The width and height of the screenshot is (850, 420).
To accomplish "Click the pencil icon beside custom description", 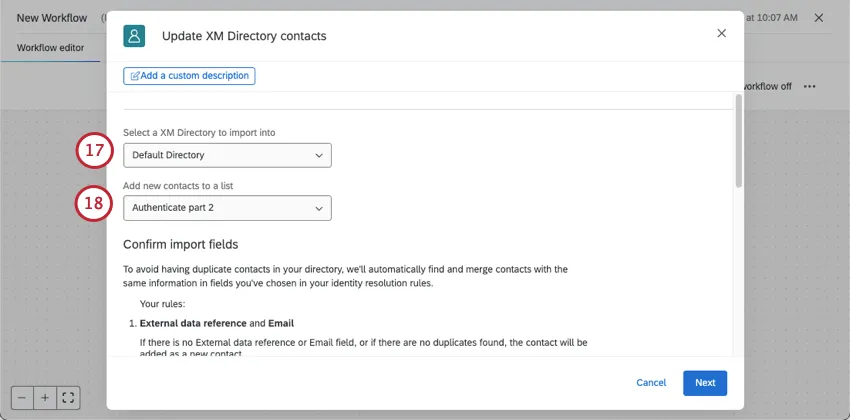I will pyautogui.click(x=135, y=76).
